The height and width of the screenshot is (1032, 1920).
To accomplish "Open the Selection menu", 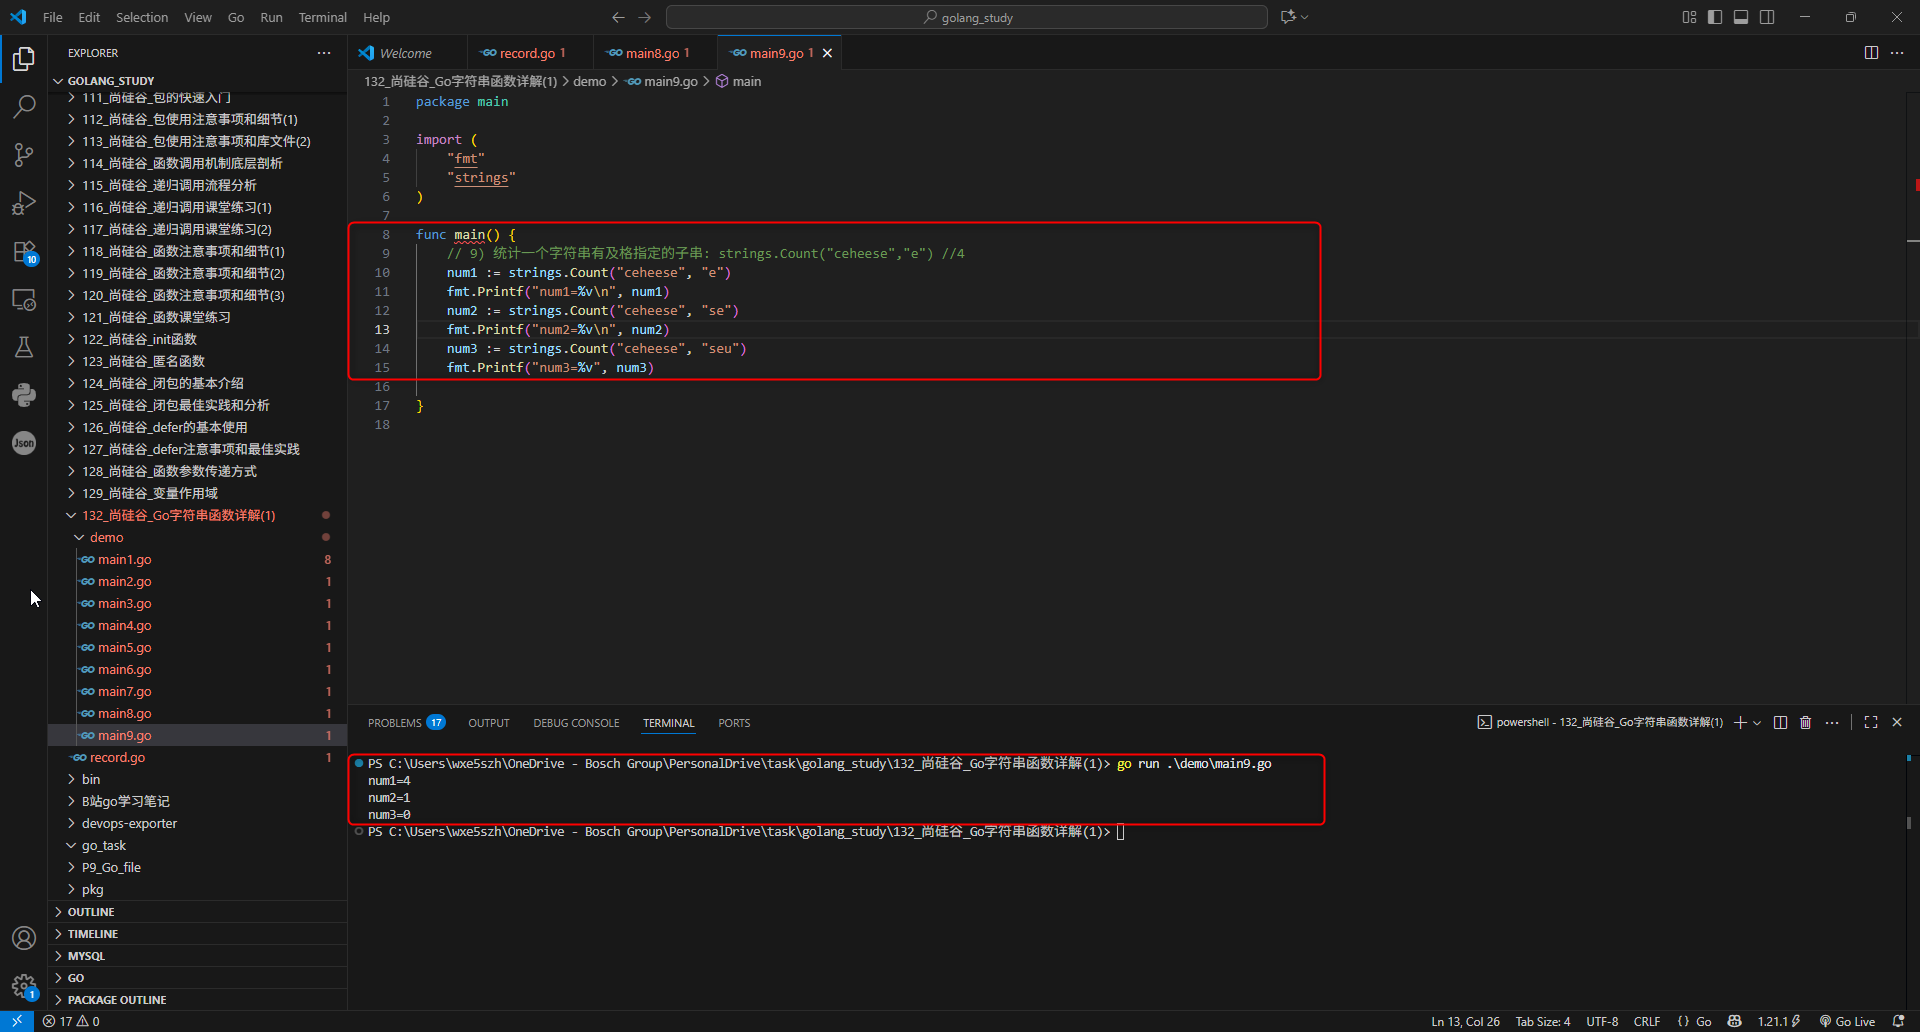I will [x=142, y=17].
